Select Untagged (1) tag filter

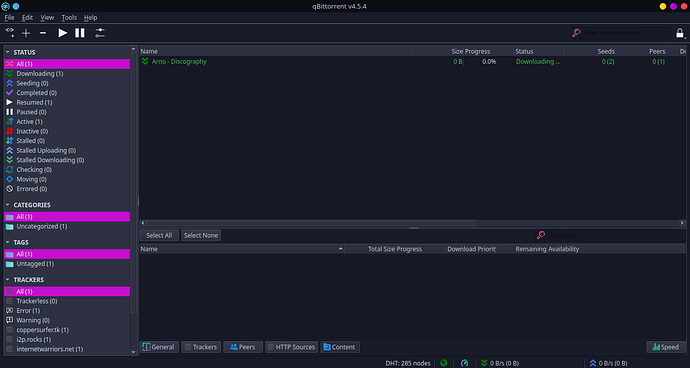[67, 264]
